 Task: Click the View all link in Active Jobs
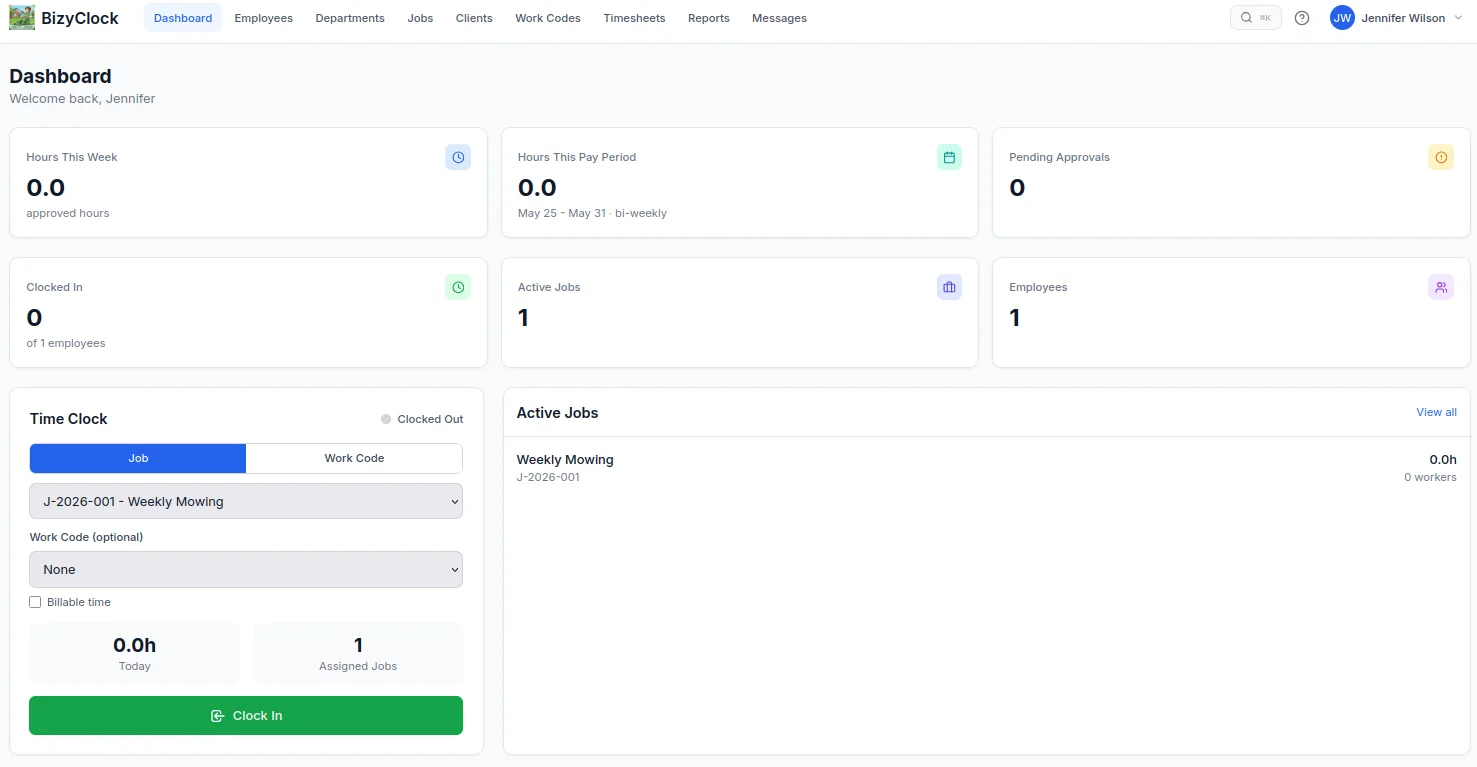coord(1436,412)
